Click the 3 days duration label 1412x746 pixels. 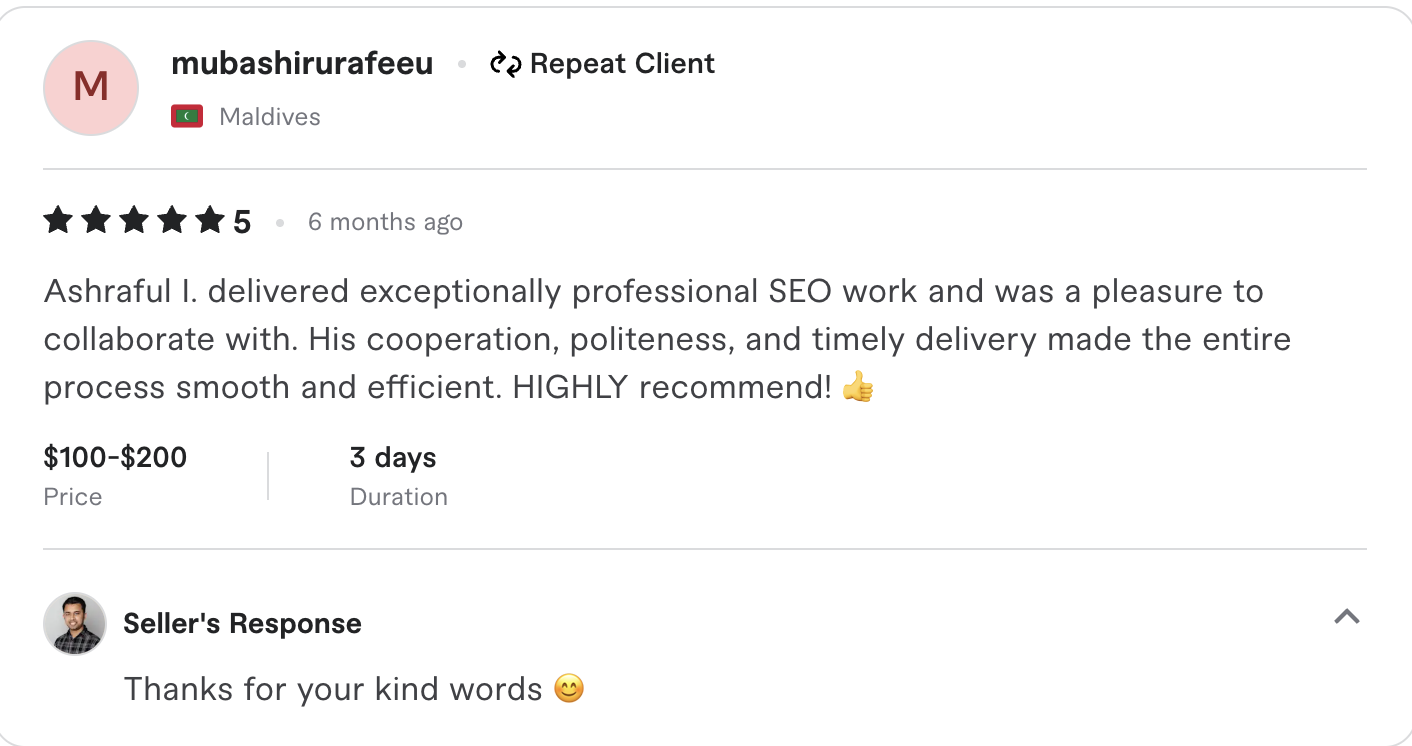point(392,457)
